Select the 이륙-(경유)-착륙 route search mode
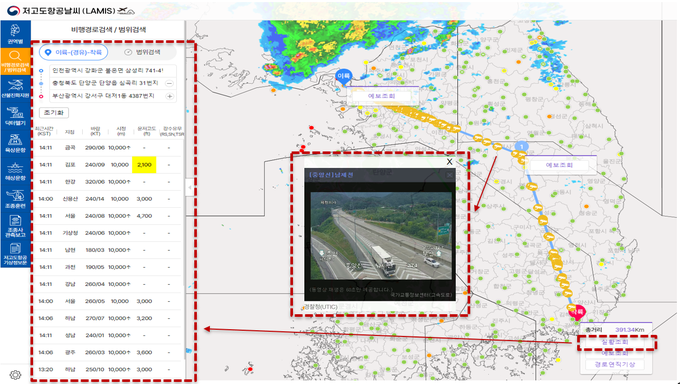The height and width of the screenshot is (384, 680). point(74,52)
